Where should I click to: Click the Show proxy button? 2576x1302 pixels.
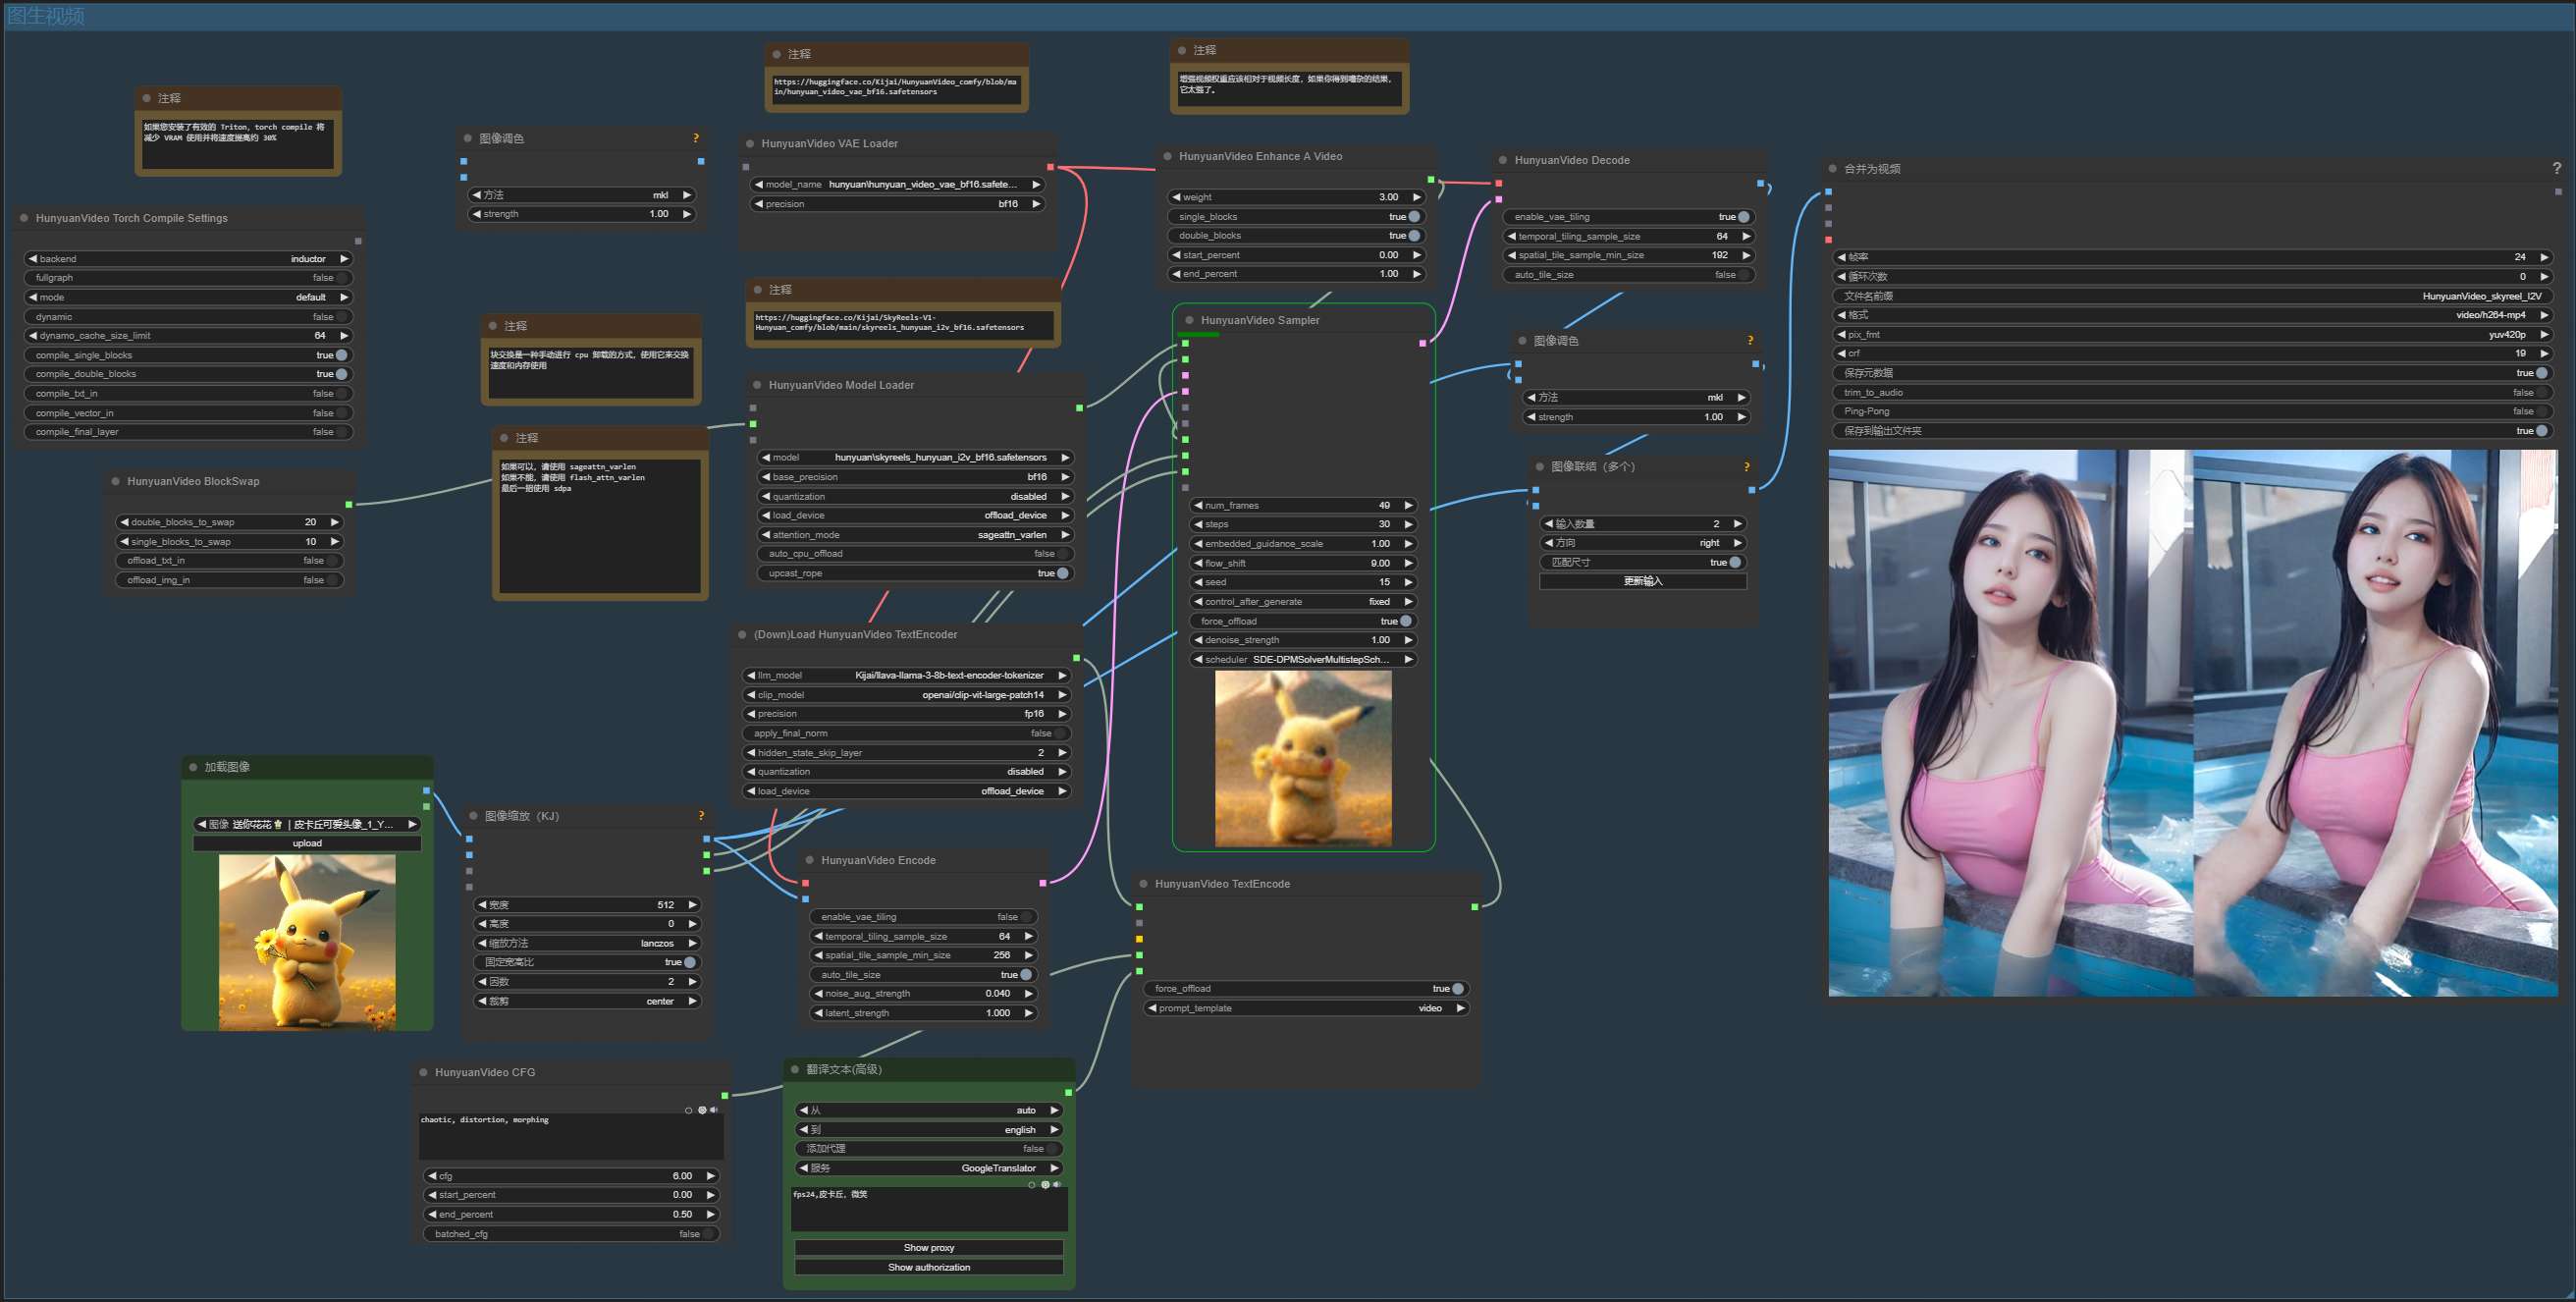point(928,1248)
